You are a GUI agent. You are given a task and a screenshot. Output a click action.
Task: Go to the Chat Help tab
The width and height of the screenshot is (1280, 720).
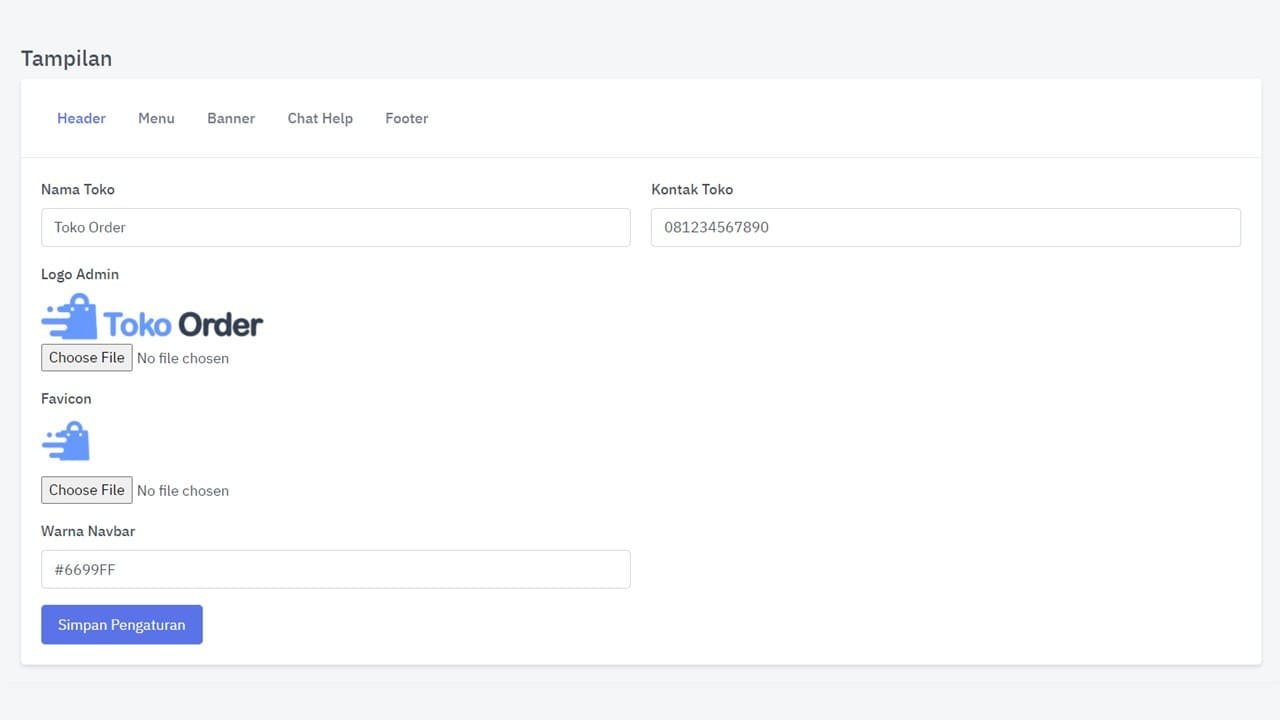(320, 118)
